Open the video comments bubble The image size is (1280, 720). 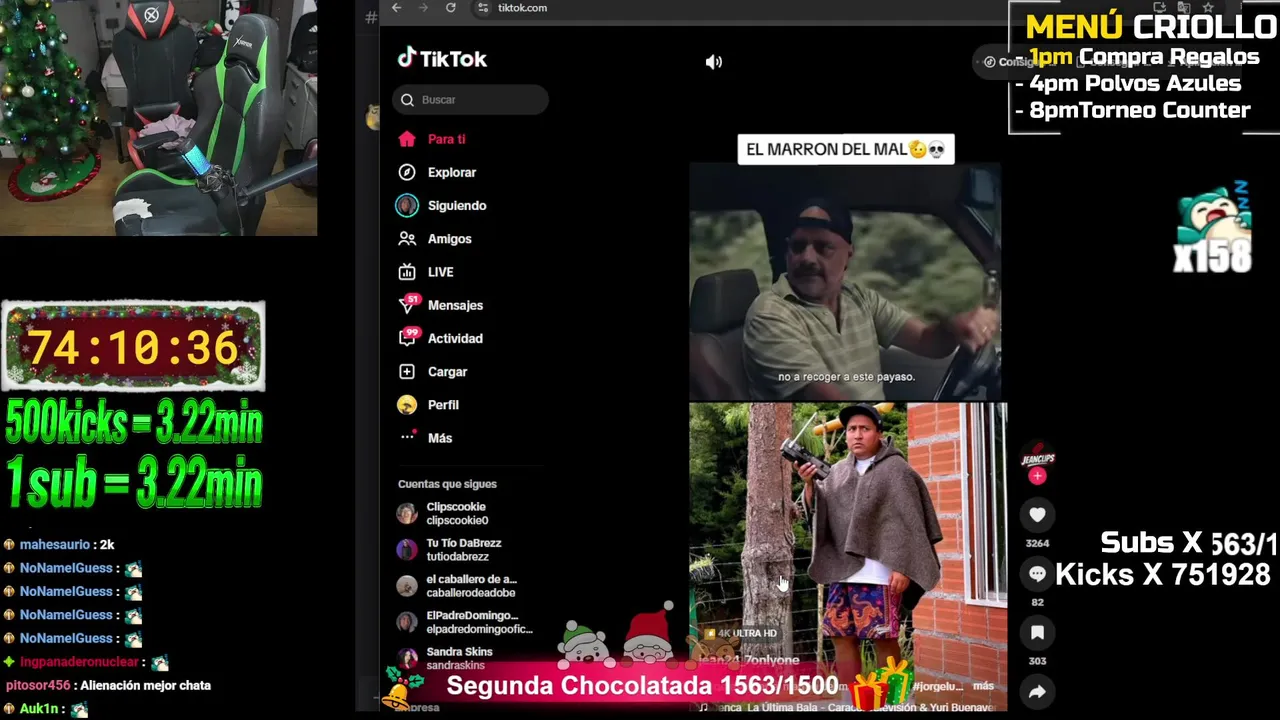click(x=1037, y=574)
